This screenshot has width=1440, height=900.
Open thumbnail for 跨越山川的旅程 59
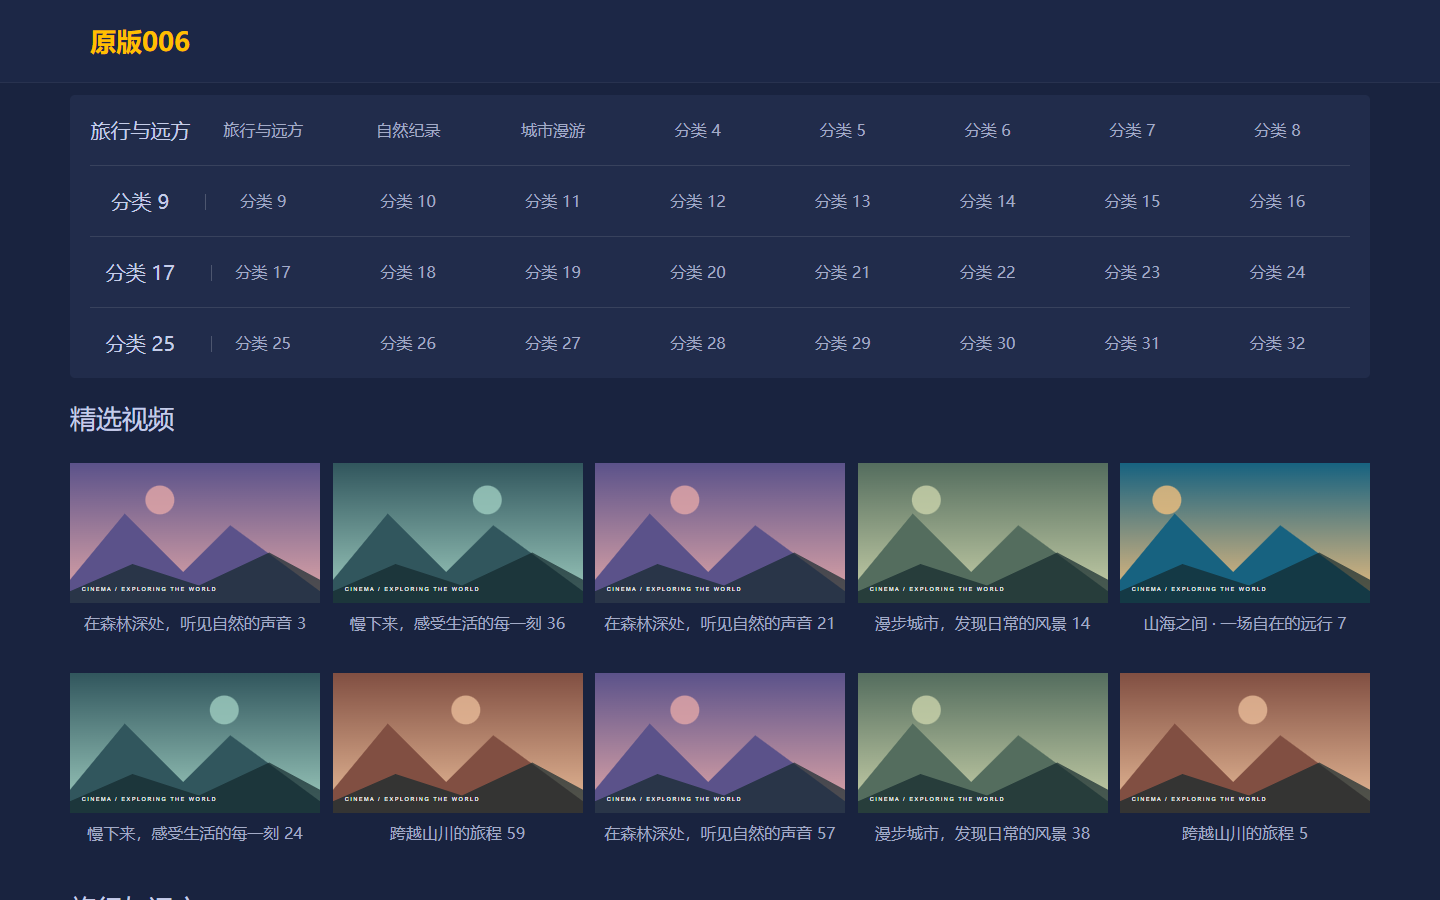pos(458,743)
